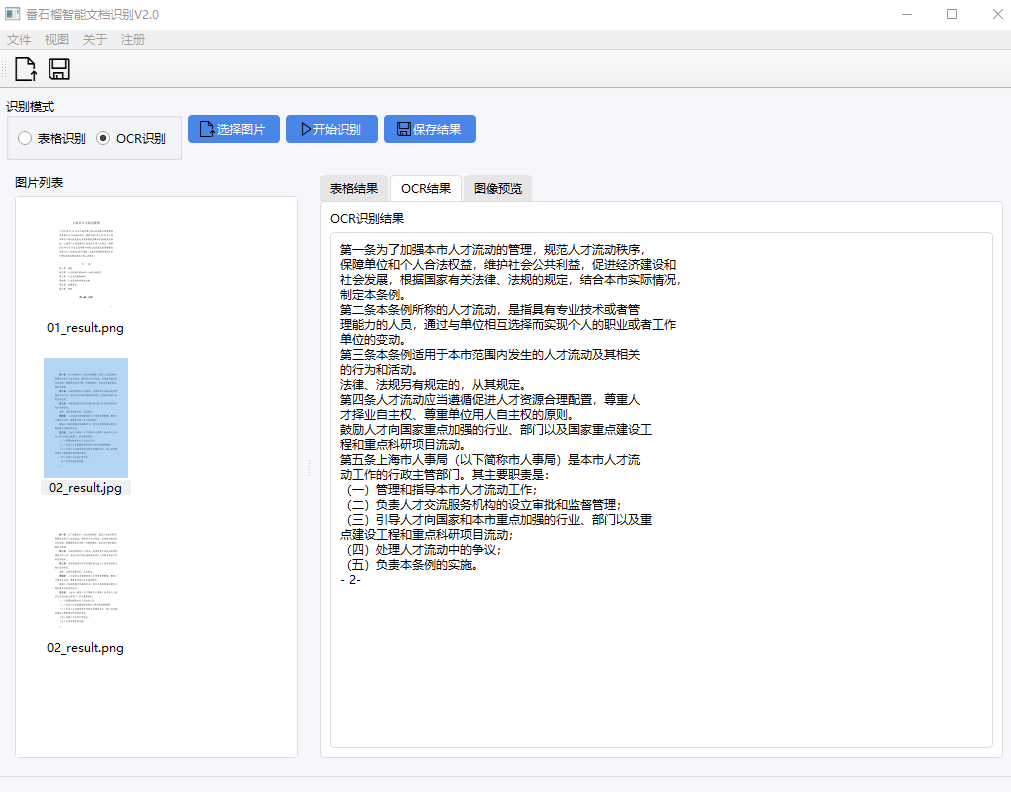Viewport: 1011px width, 792px height.
Task: Click the toolbar drag grip handle
Action: coord(5,69)
